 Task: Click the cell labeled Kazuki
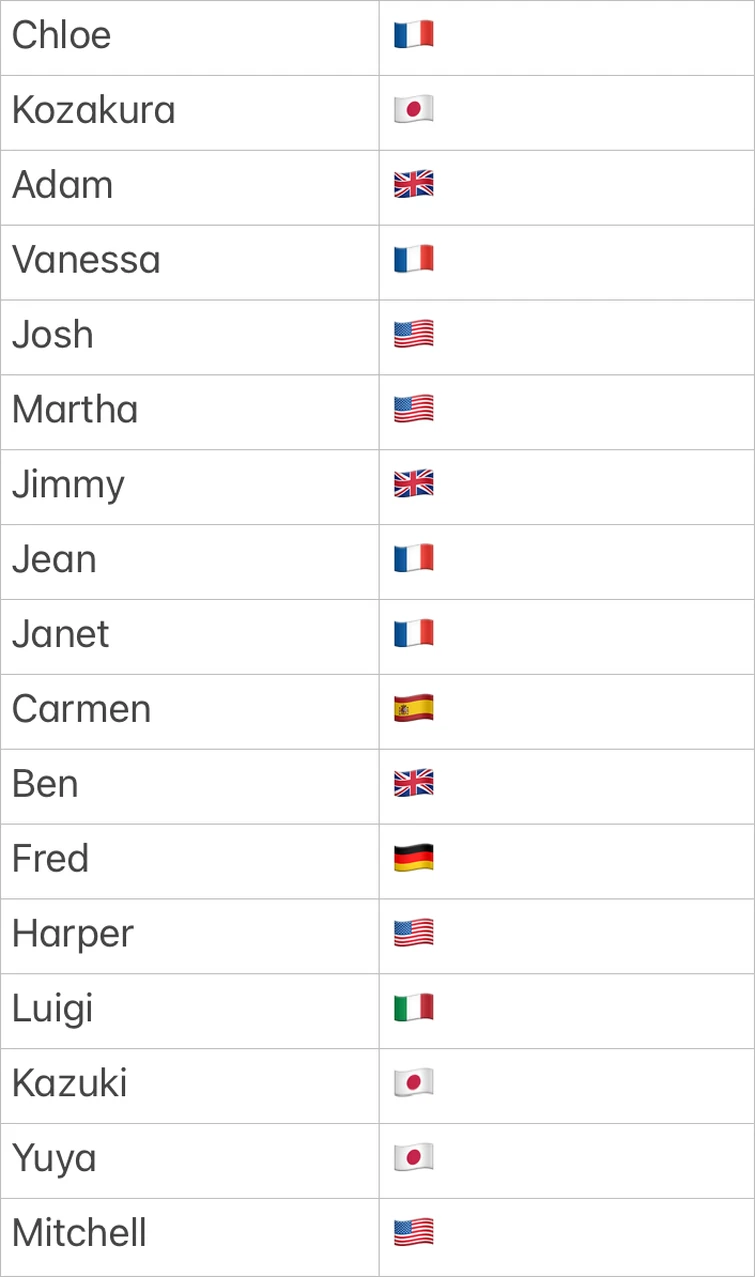[69, 1084]
